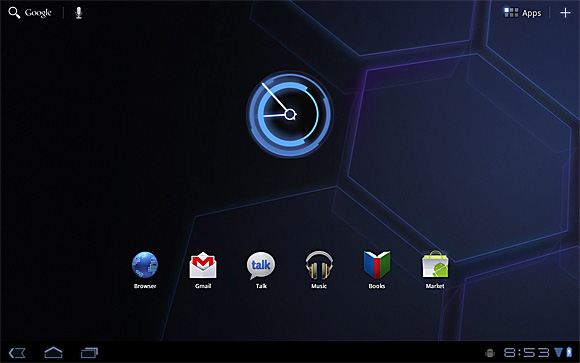This screenshot has width=580, height=363.
Task: Show recent apps via multitasking icon
Action: (89, 353)
